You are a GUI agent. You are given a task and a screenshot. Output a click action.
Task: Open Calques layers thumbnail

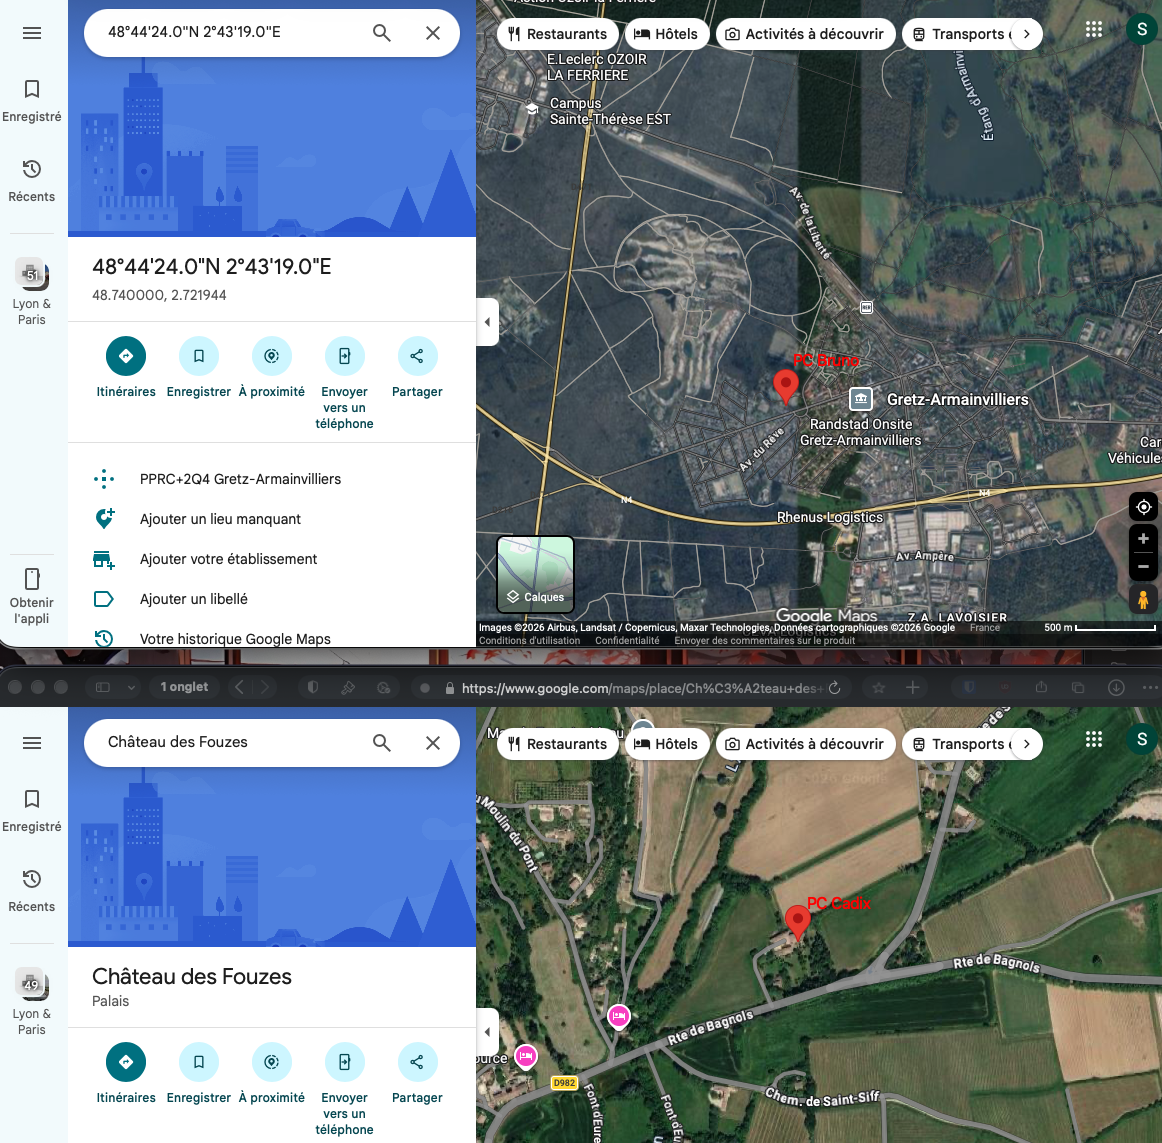click(535, 574)
